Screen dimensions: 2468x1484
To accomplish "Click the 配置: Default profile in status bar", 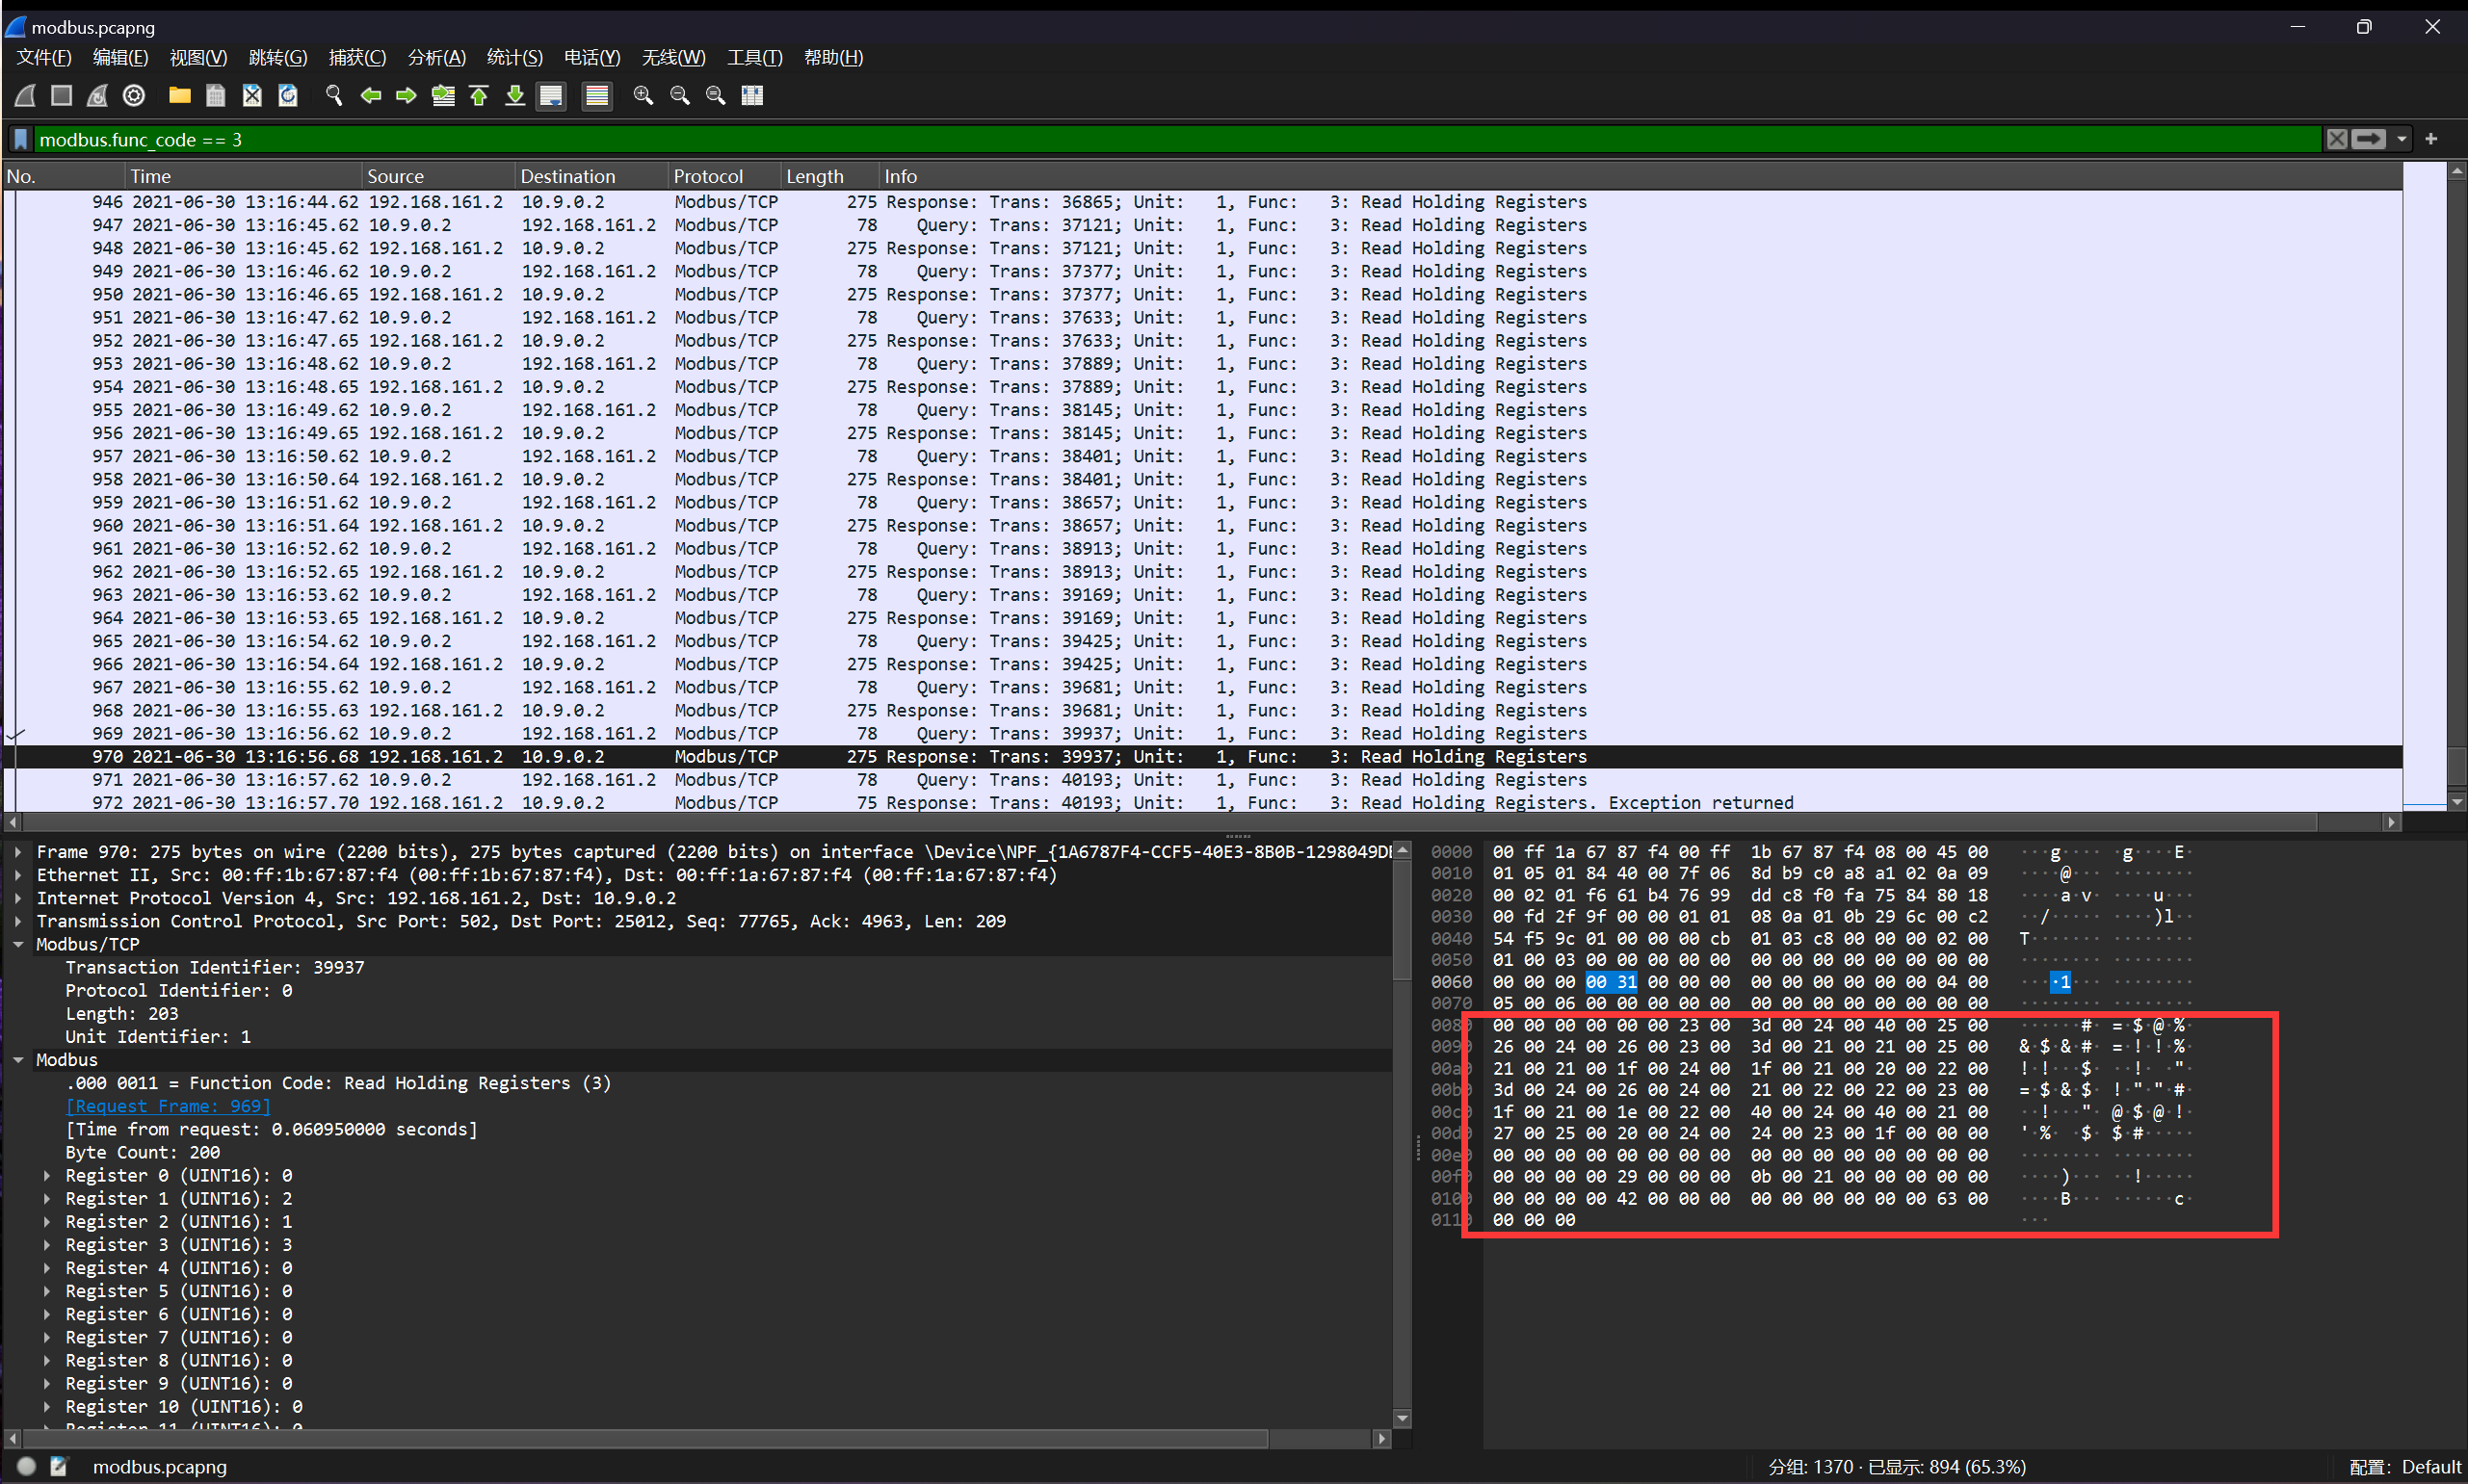I will 2404,1467.
